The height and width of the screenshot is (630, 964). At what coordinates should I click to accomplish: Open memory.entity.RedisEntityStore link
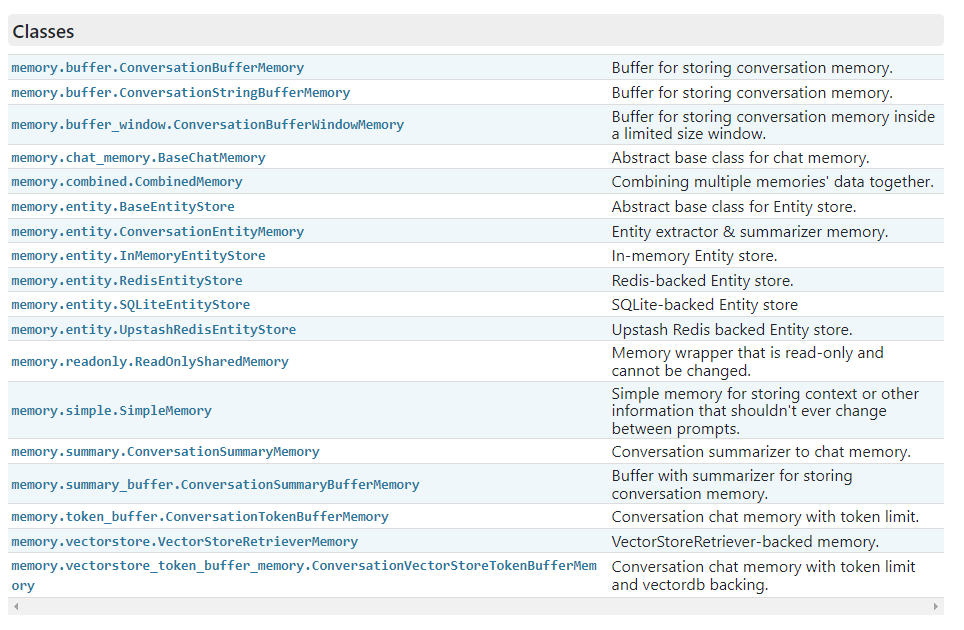127,281
